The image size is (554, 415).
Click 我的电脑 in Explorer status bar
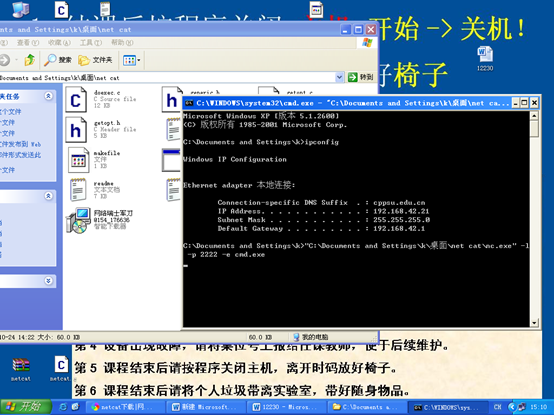(x=311, y=337)
